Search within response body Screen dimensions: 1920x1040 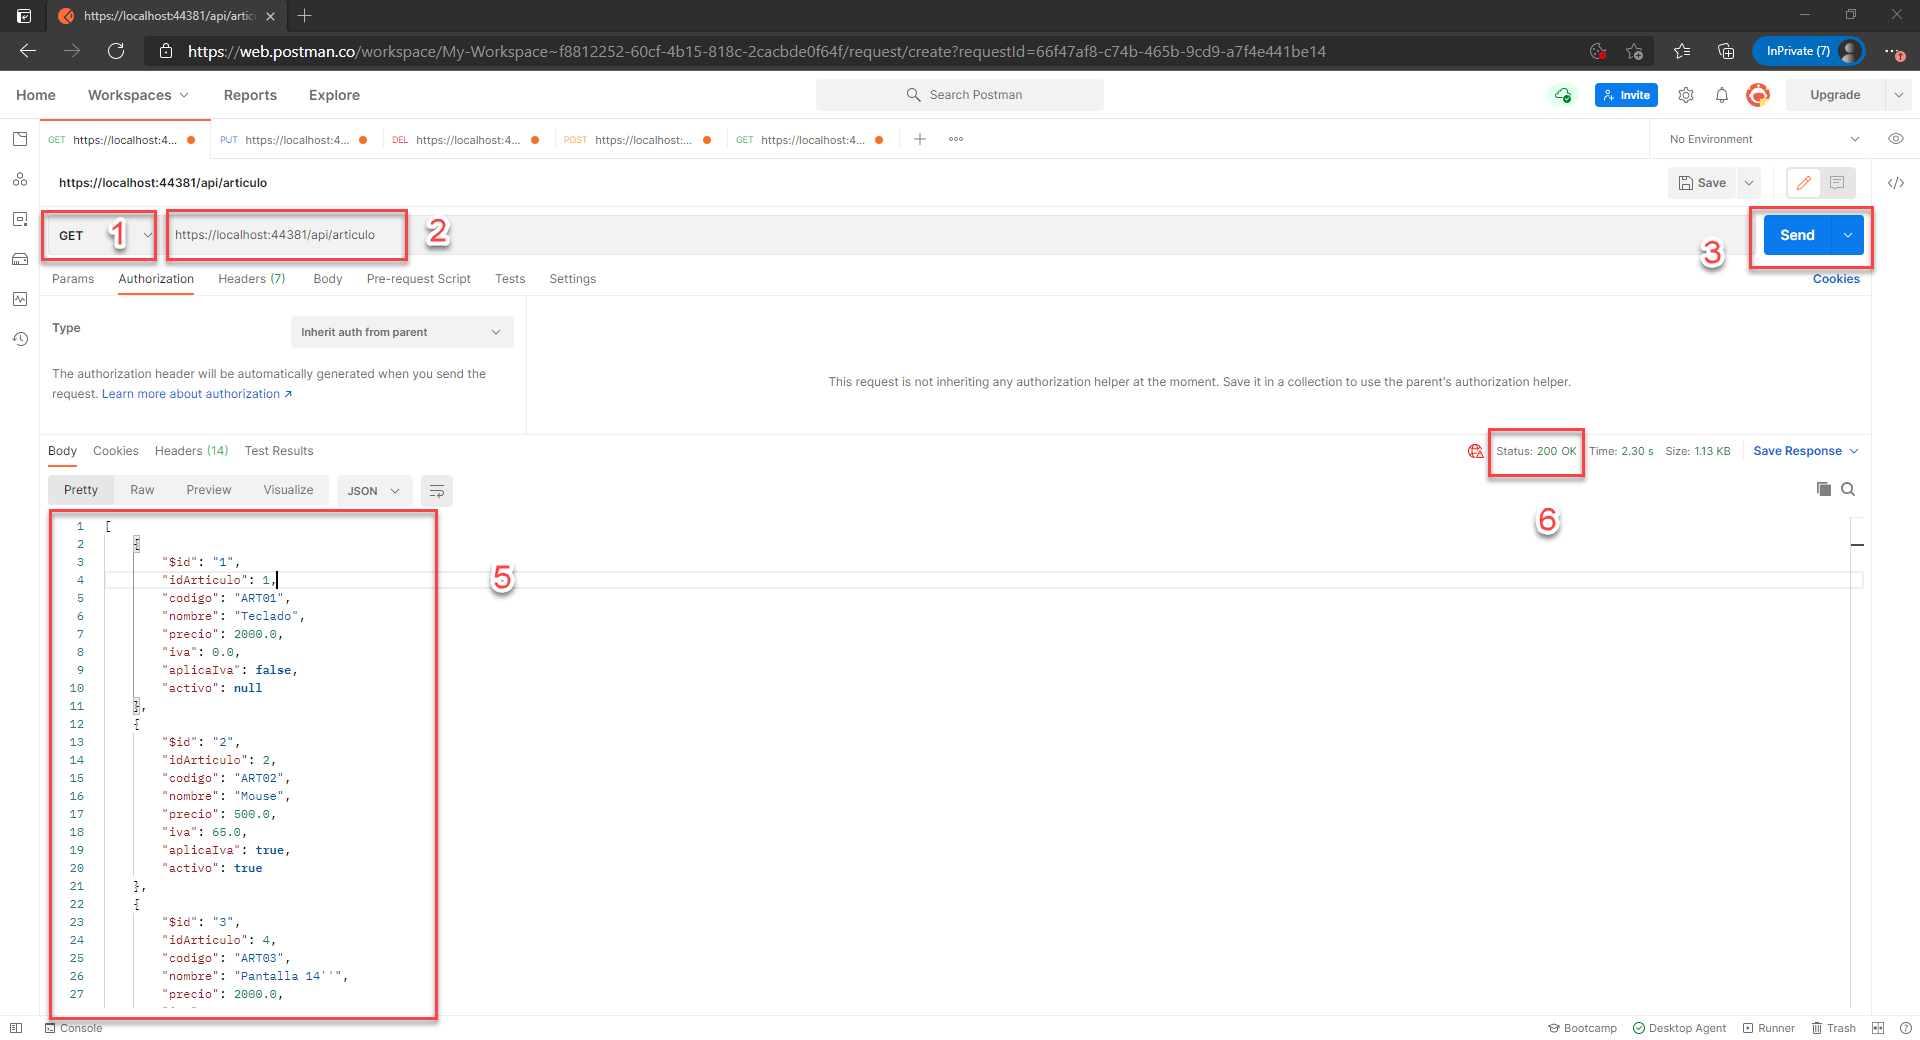click(1848, 489)
